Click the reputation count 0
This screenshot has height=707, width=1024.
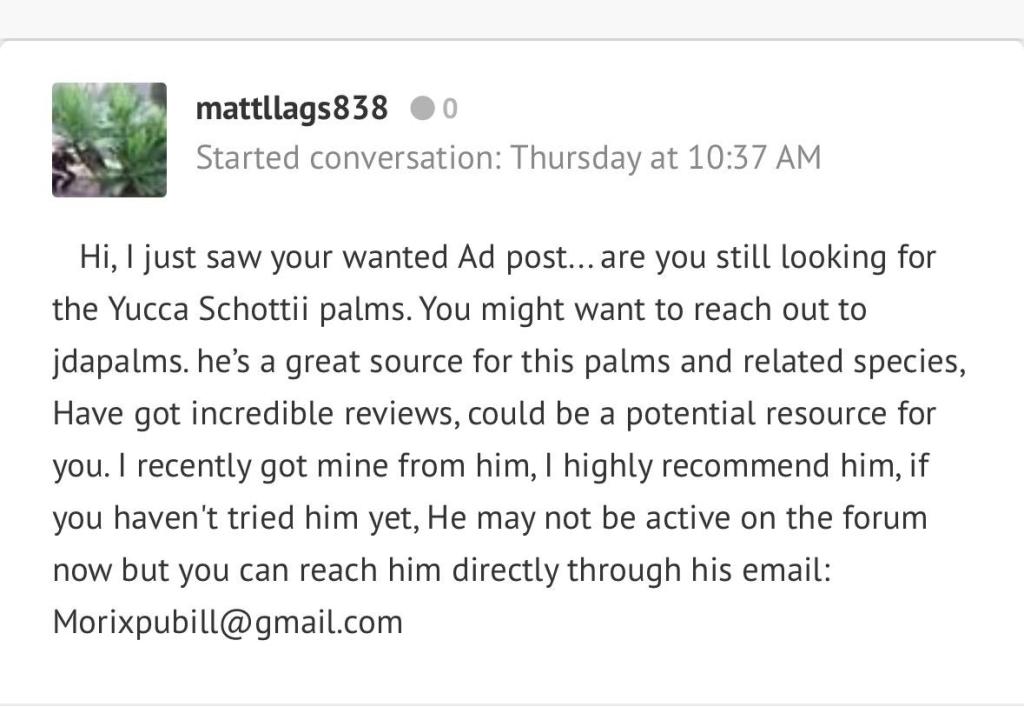click(x=450, y=108)
